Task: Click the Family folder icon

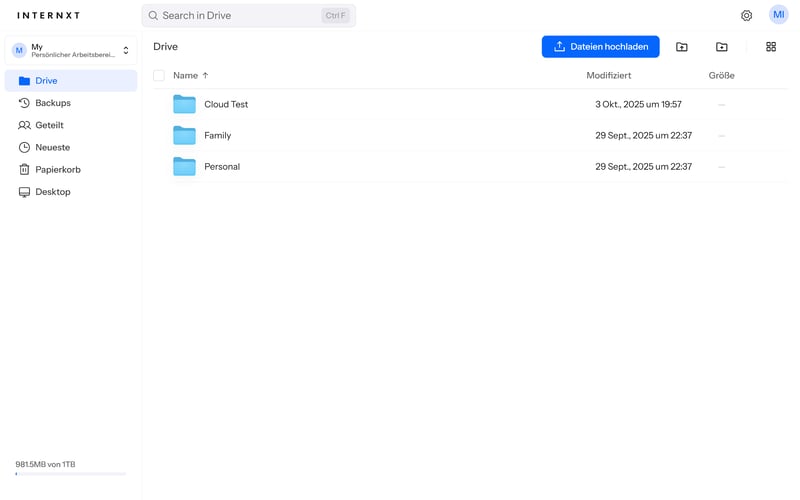Action: (184, 135)
